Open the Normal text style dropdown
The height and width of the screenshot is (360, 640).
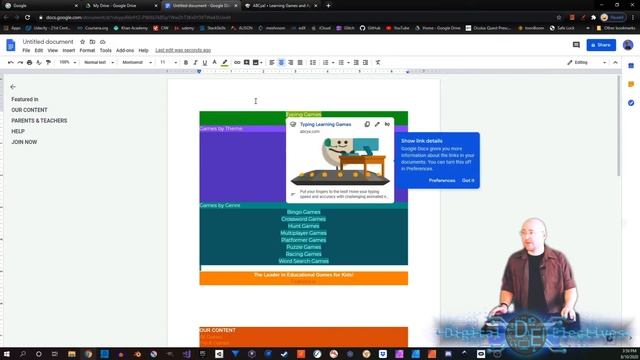[99, 62]
